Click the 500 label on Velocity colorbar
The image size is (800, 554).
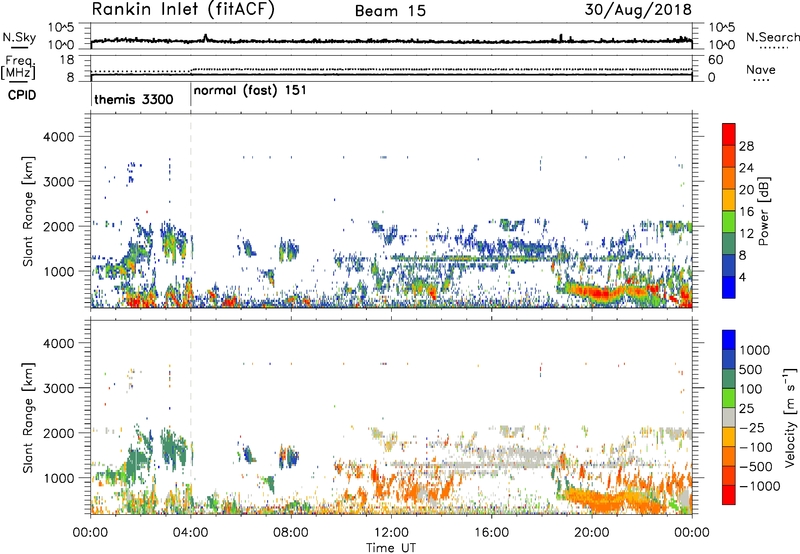751,369
